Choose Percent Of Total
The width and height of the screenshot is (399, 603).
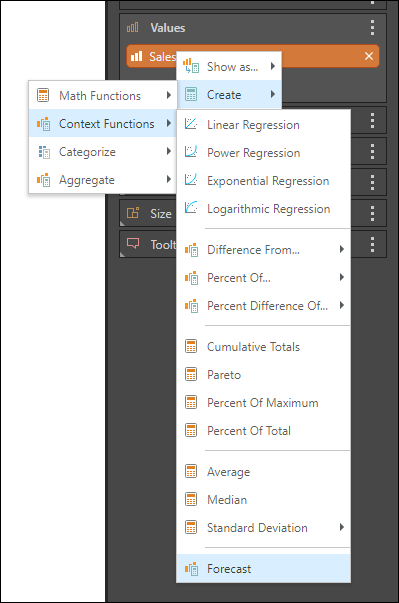point(263,430)
